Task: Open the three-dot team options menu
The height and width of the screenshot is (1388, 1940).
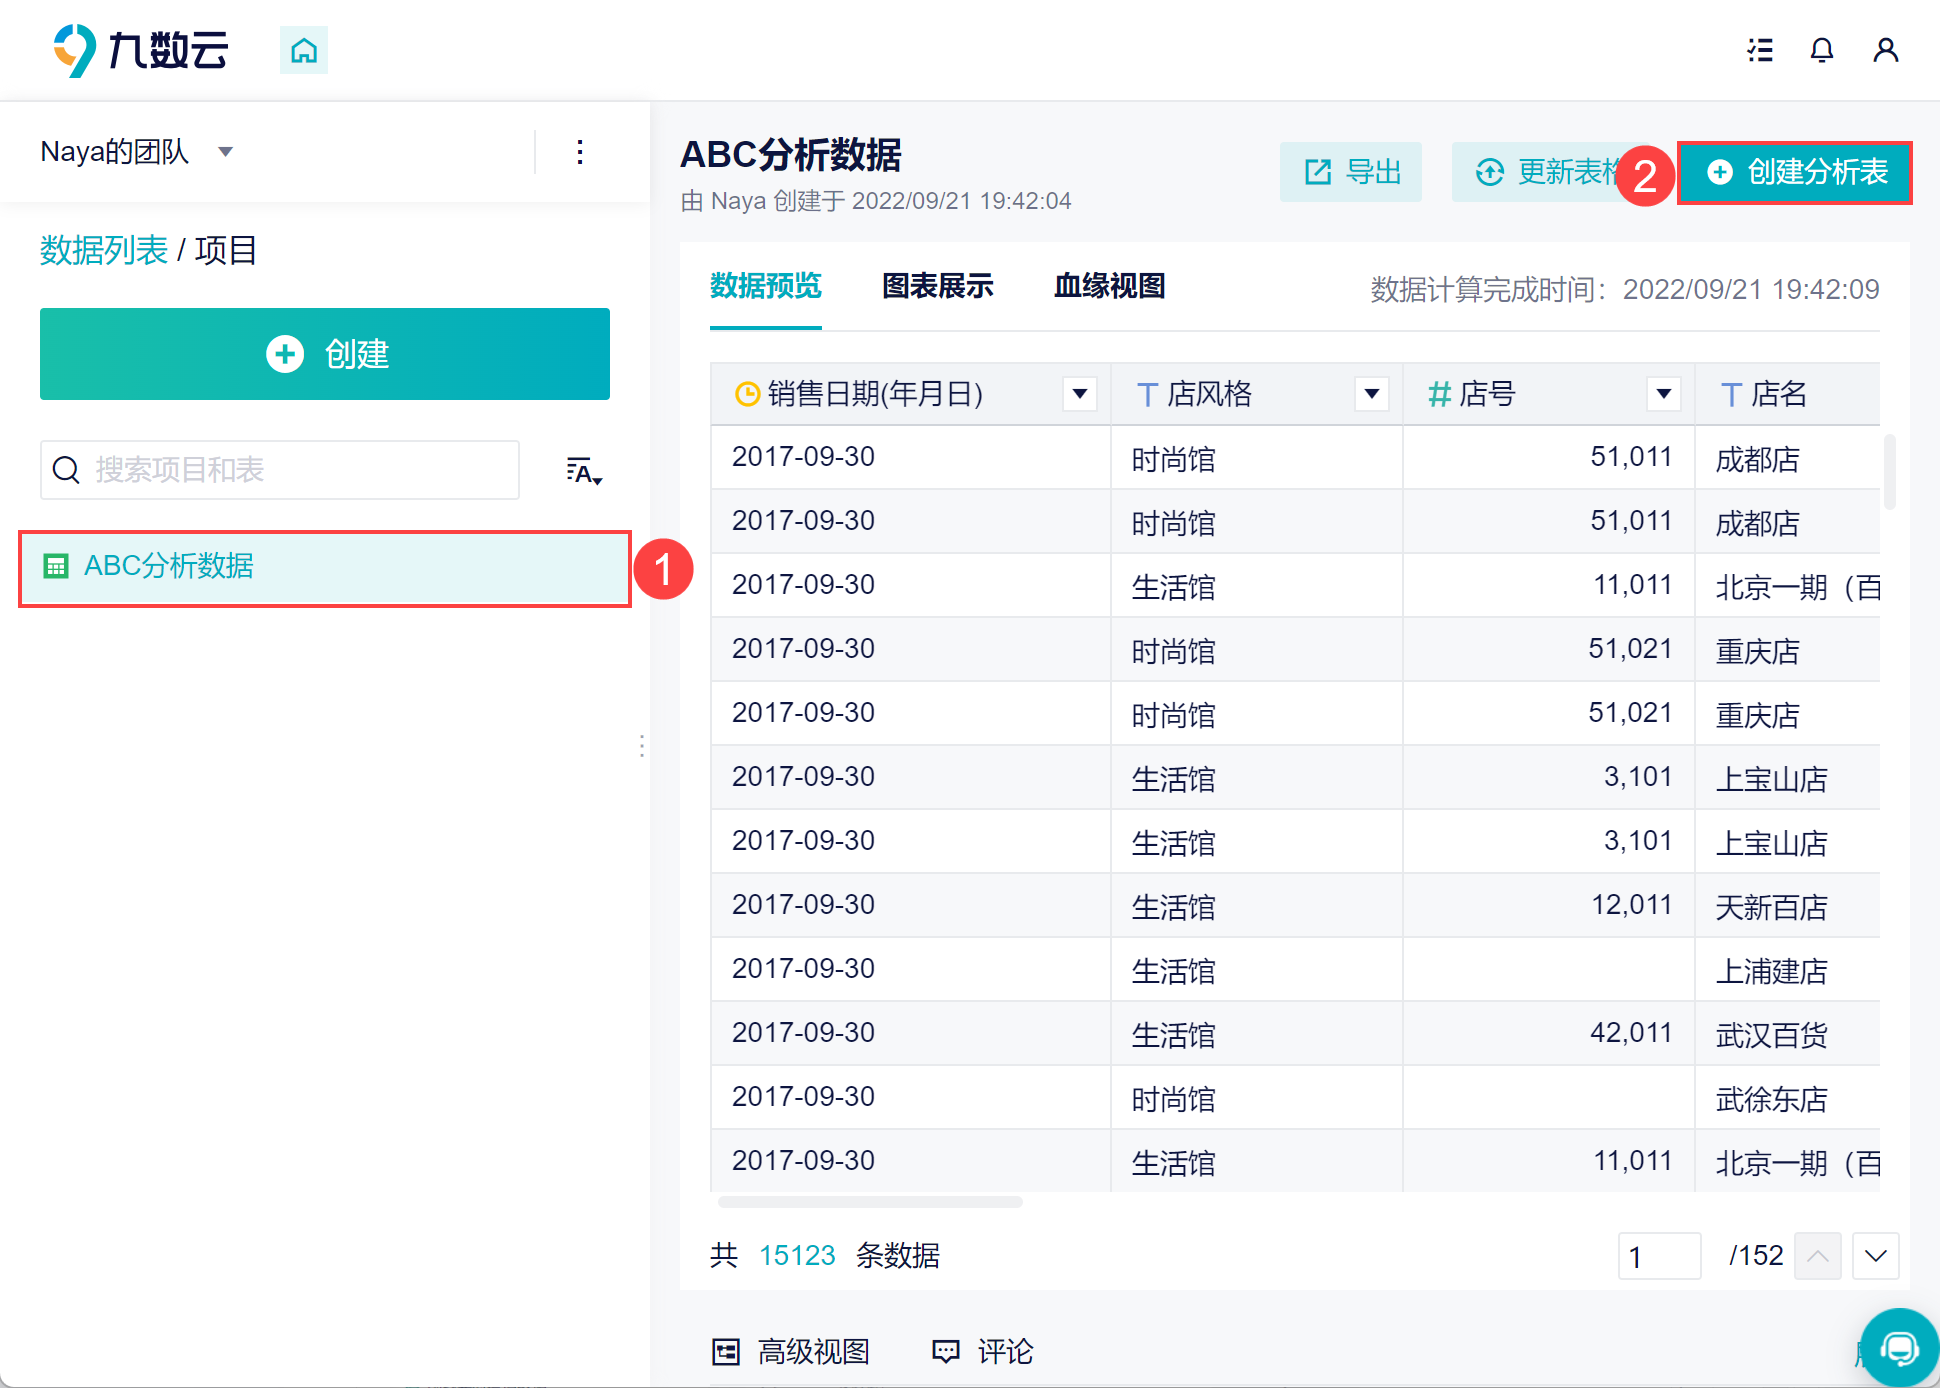Action: (580, 152)
